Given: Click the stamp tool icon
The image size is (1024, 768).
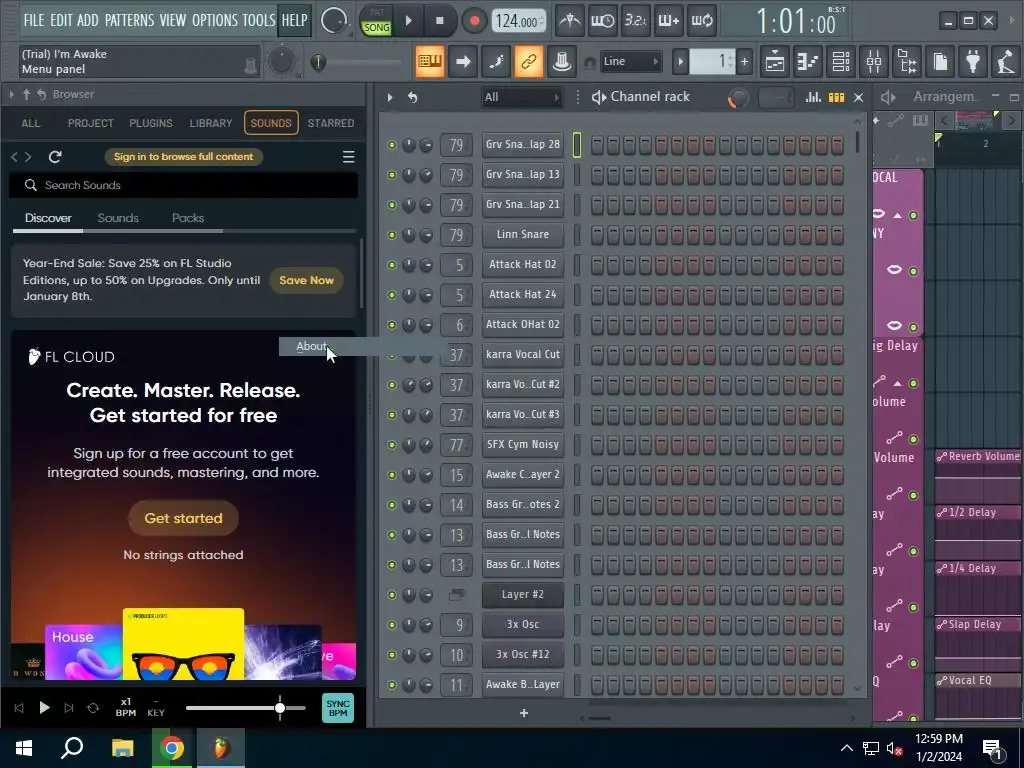Looking at the screenshot, I should point(561,62).
